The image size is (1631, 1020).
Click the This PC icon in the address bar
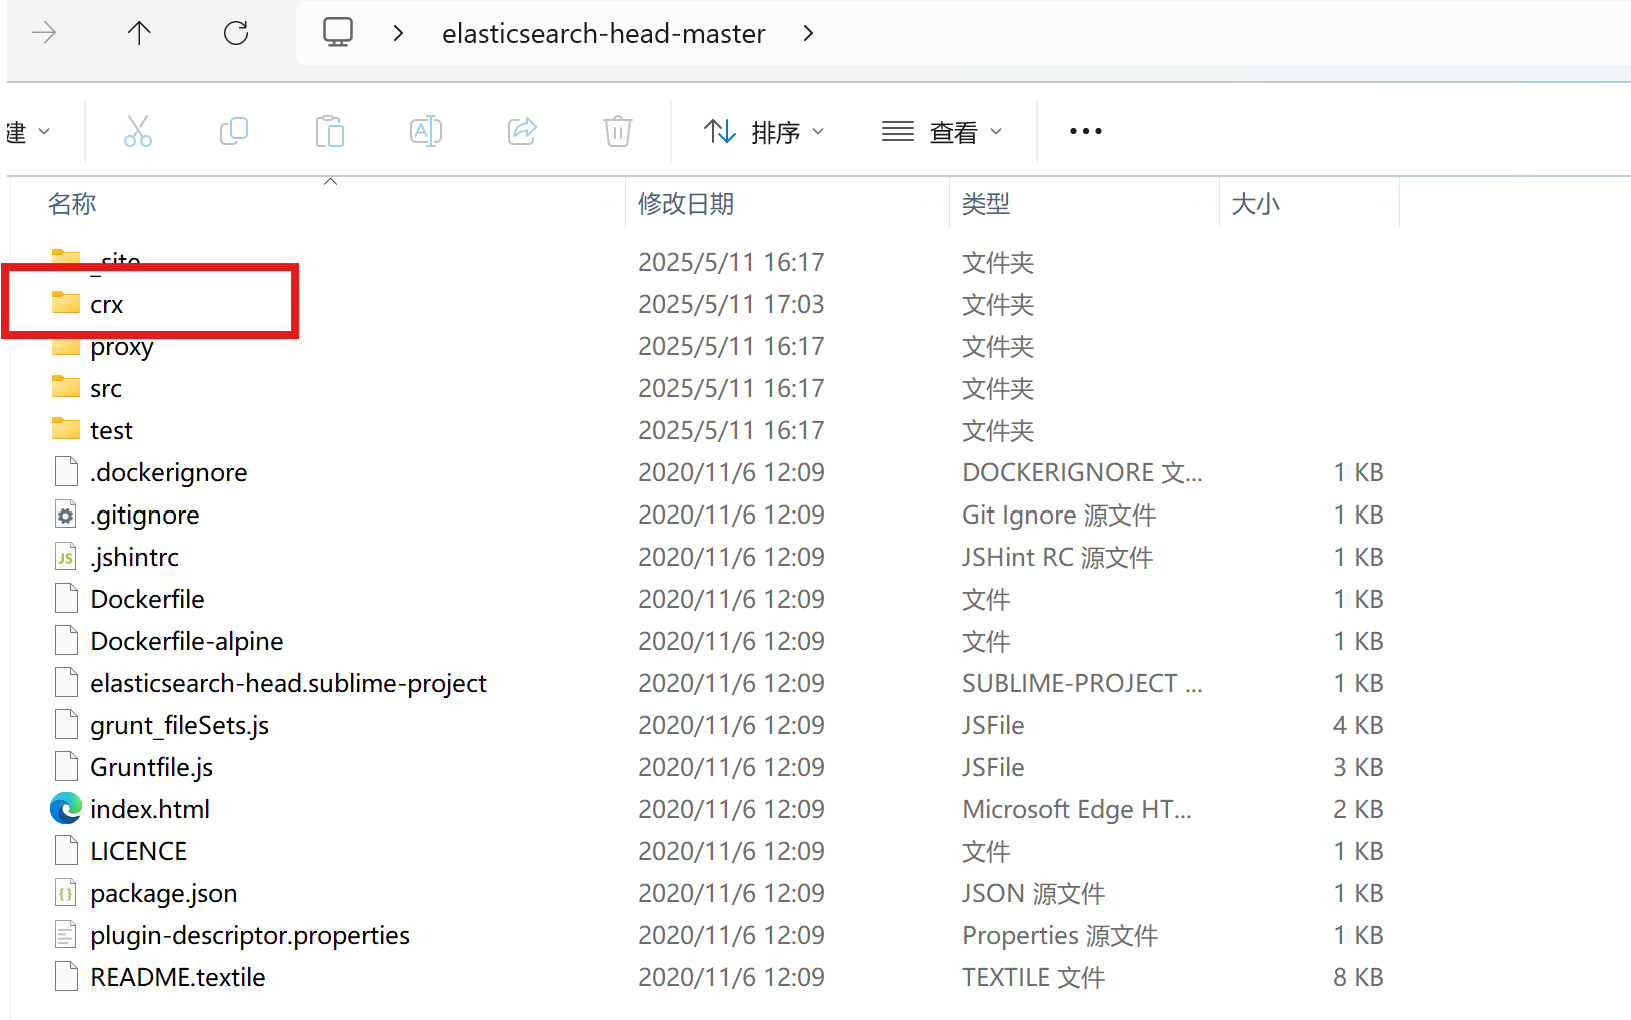pos(338,32)
